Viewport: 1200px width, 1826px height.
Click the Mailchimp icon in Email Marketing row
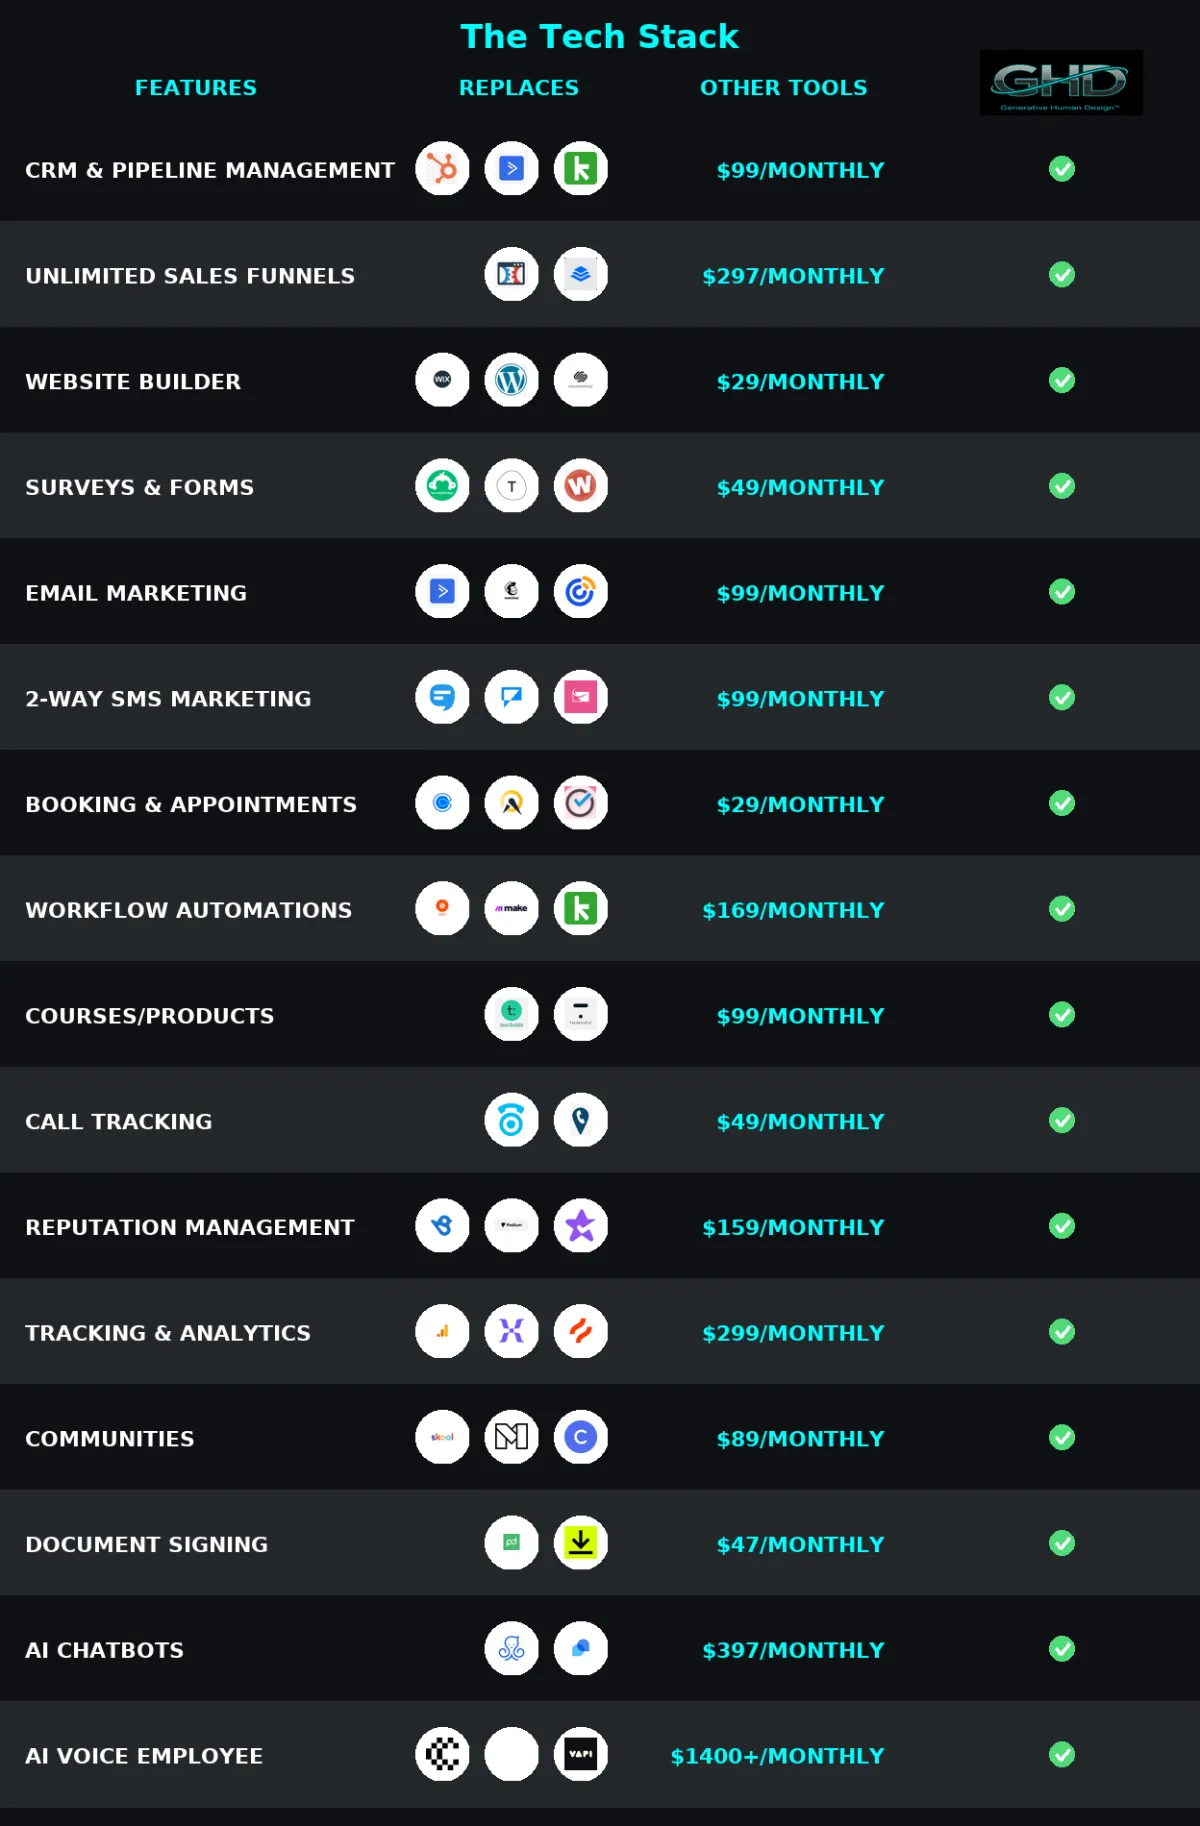511,592
